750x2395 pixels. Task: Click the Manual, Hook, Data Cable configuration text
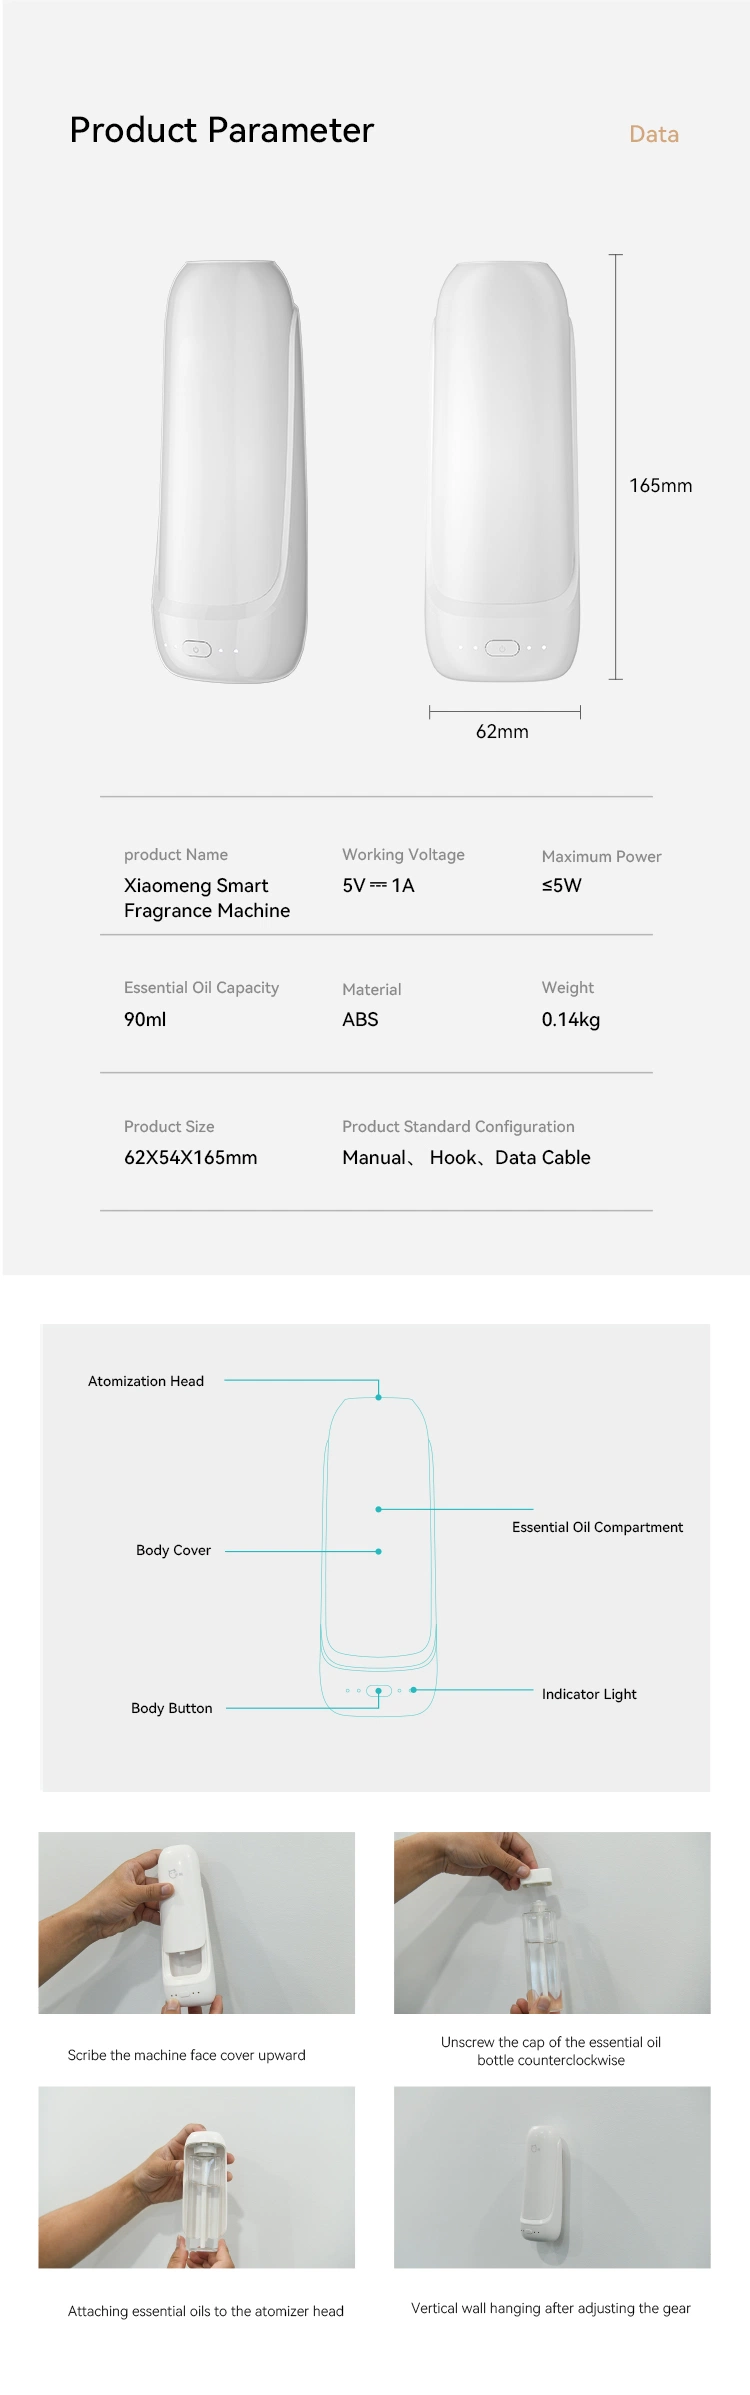(466, 1157)
